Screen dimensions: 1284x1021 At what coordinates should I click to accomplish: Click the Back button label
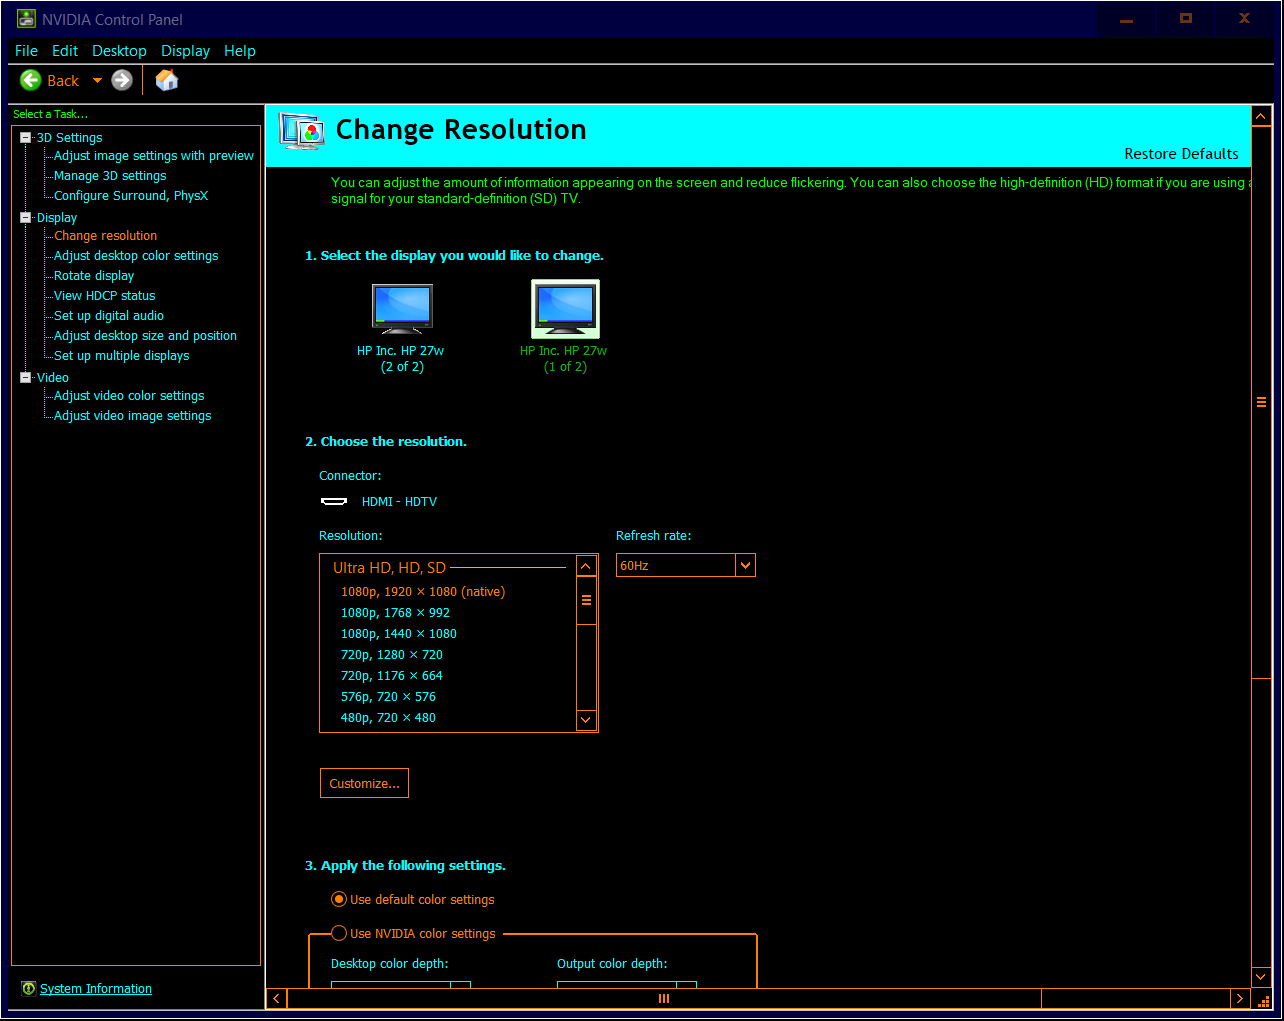click(63, 81)
